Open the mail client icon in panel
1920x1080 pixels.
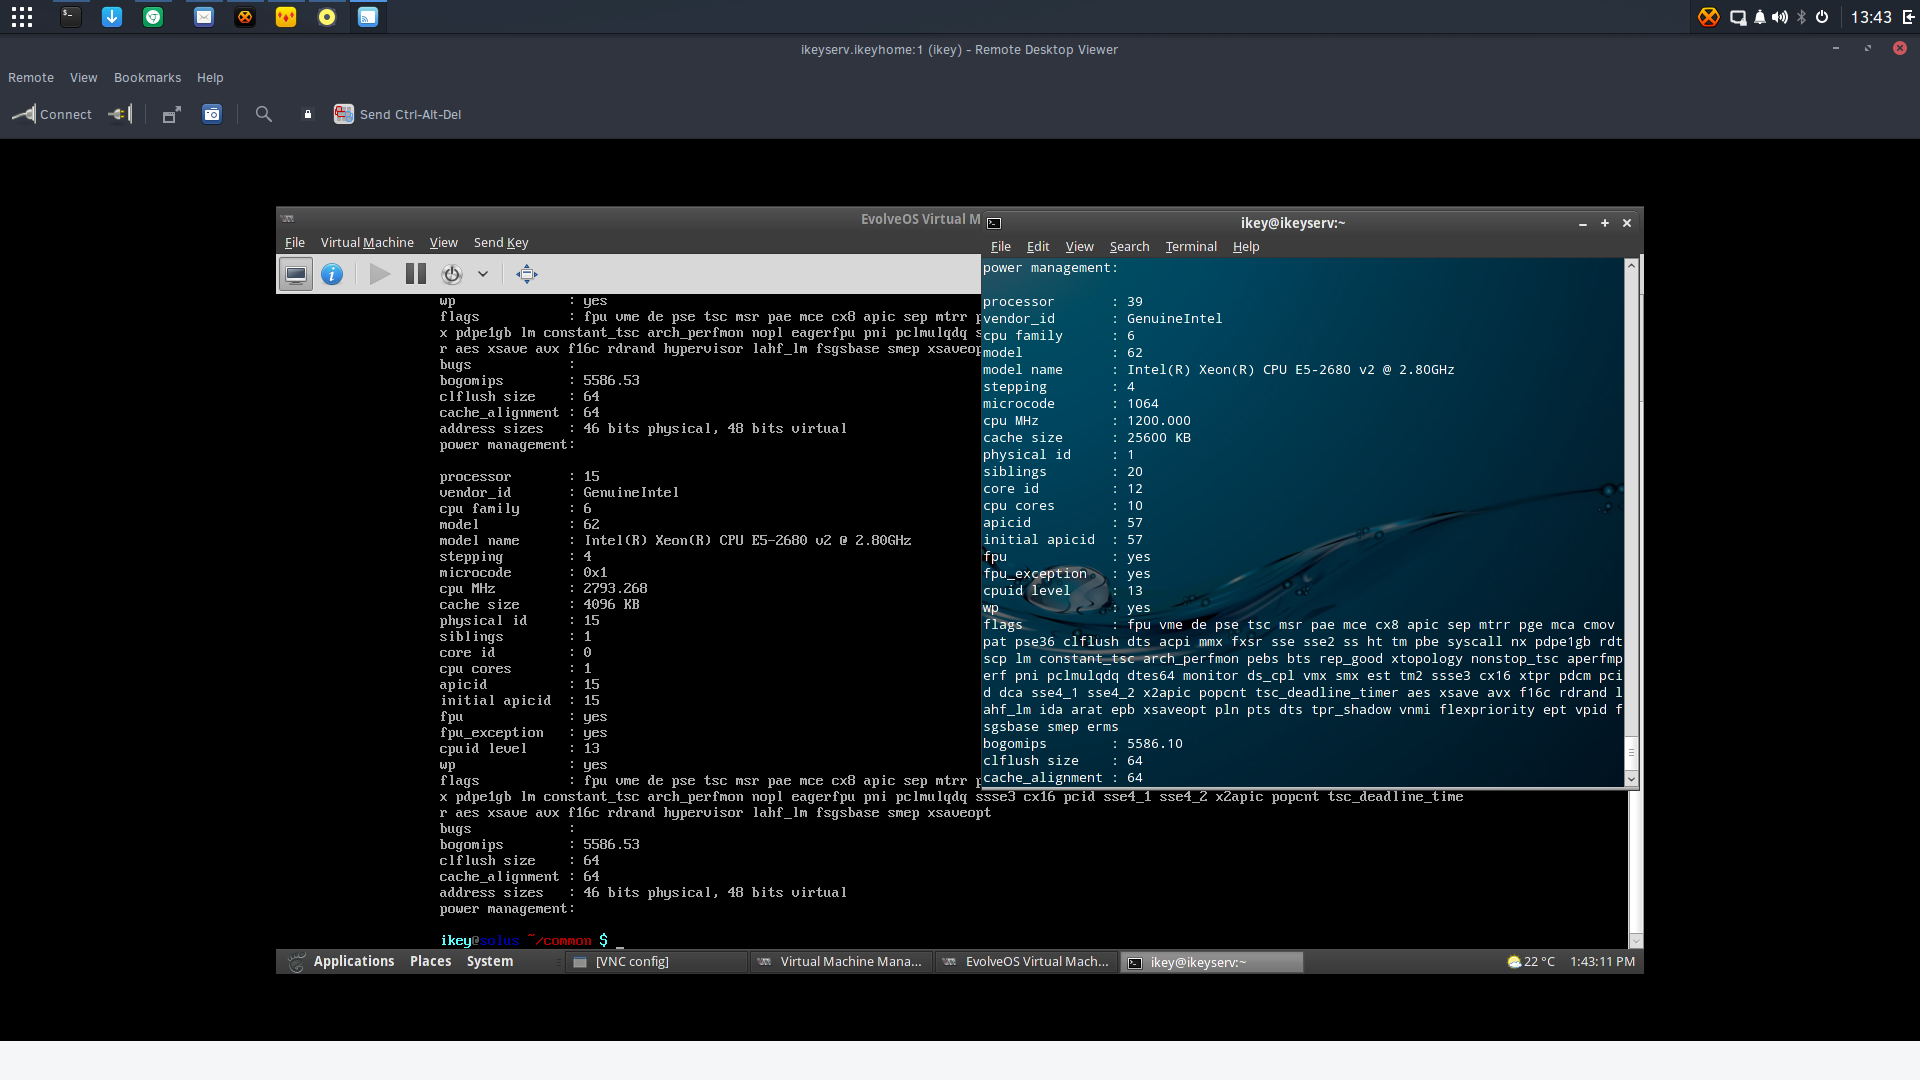204,17
